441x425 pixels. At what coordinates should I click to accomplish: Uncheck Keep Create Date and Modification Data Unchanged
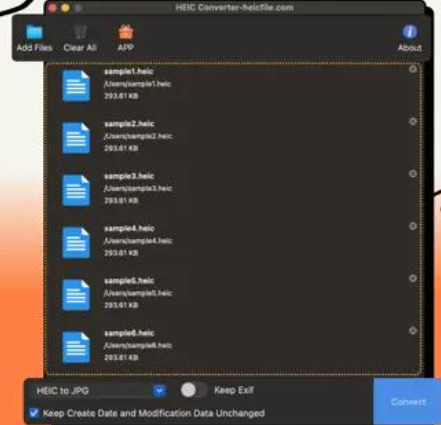point(34,413)
